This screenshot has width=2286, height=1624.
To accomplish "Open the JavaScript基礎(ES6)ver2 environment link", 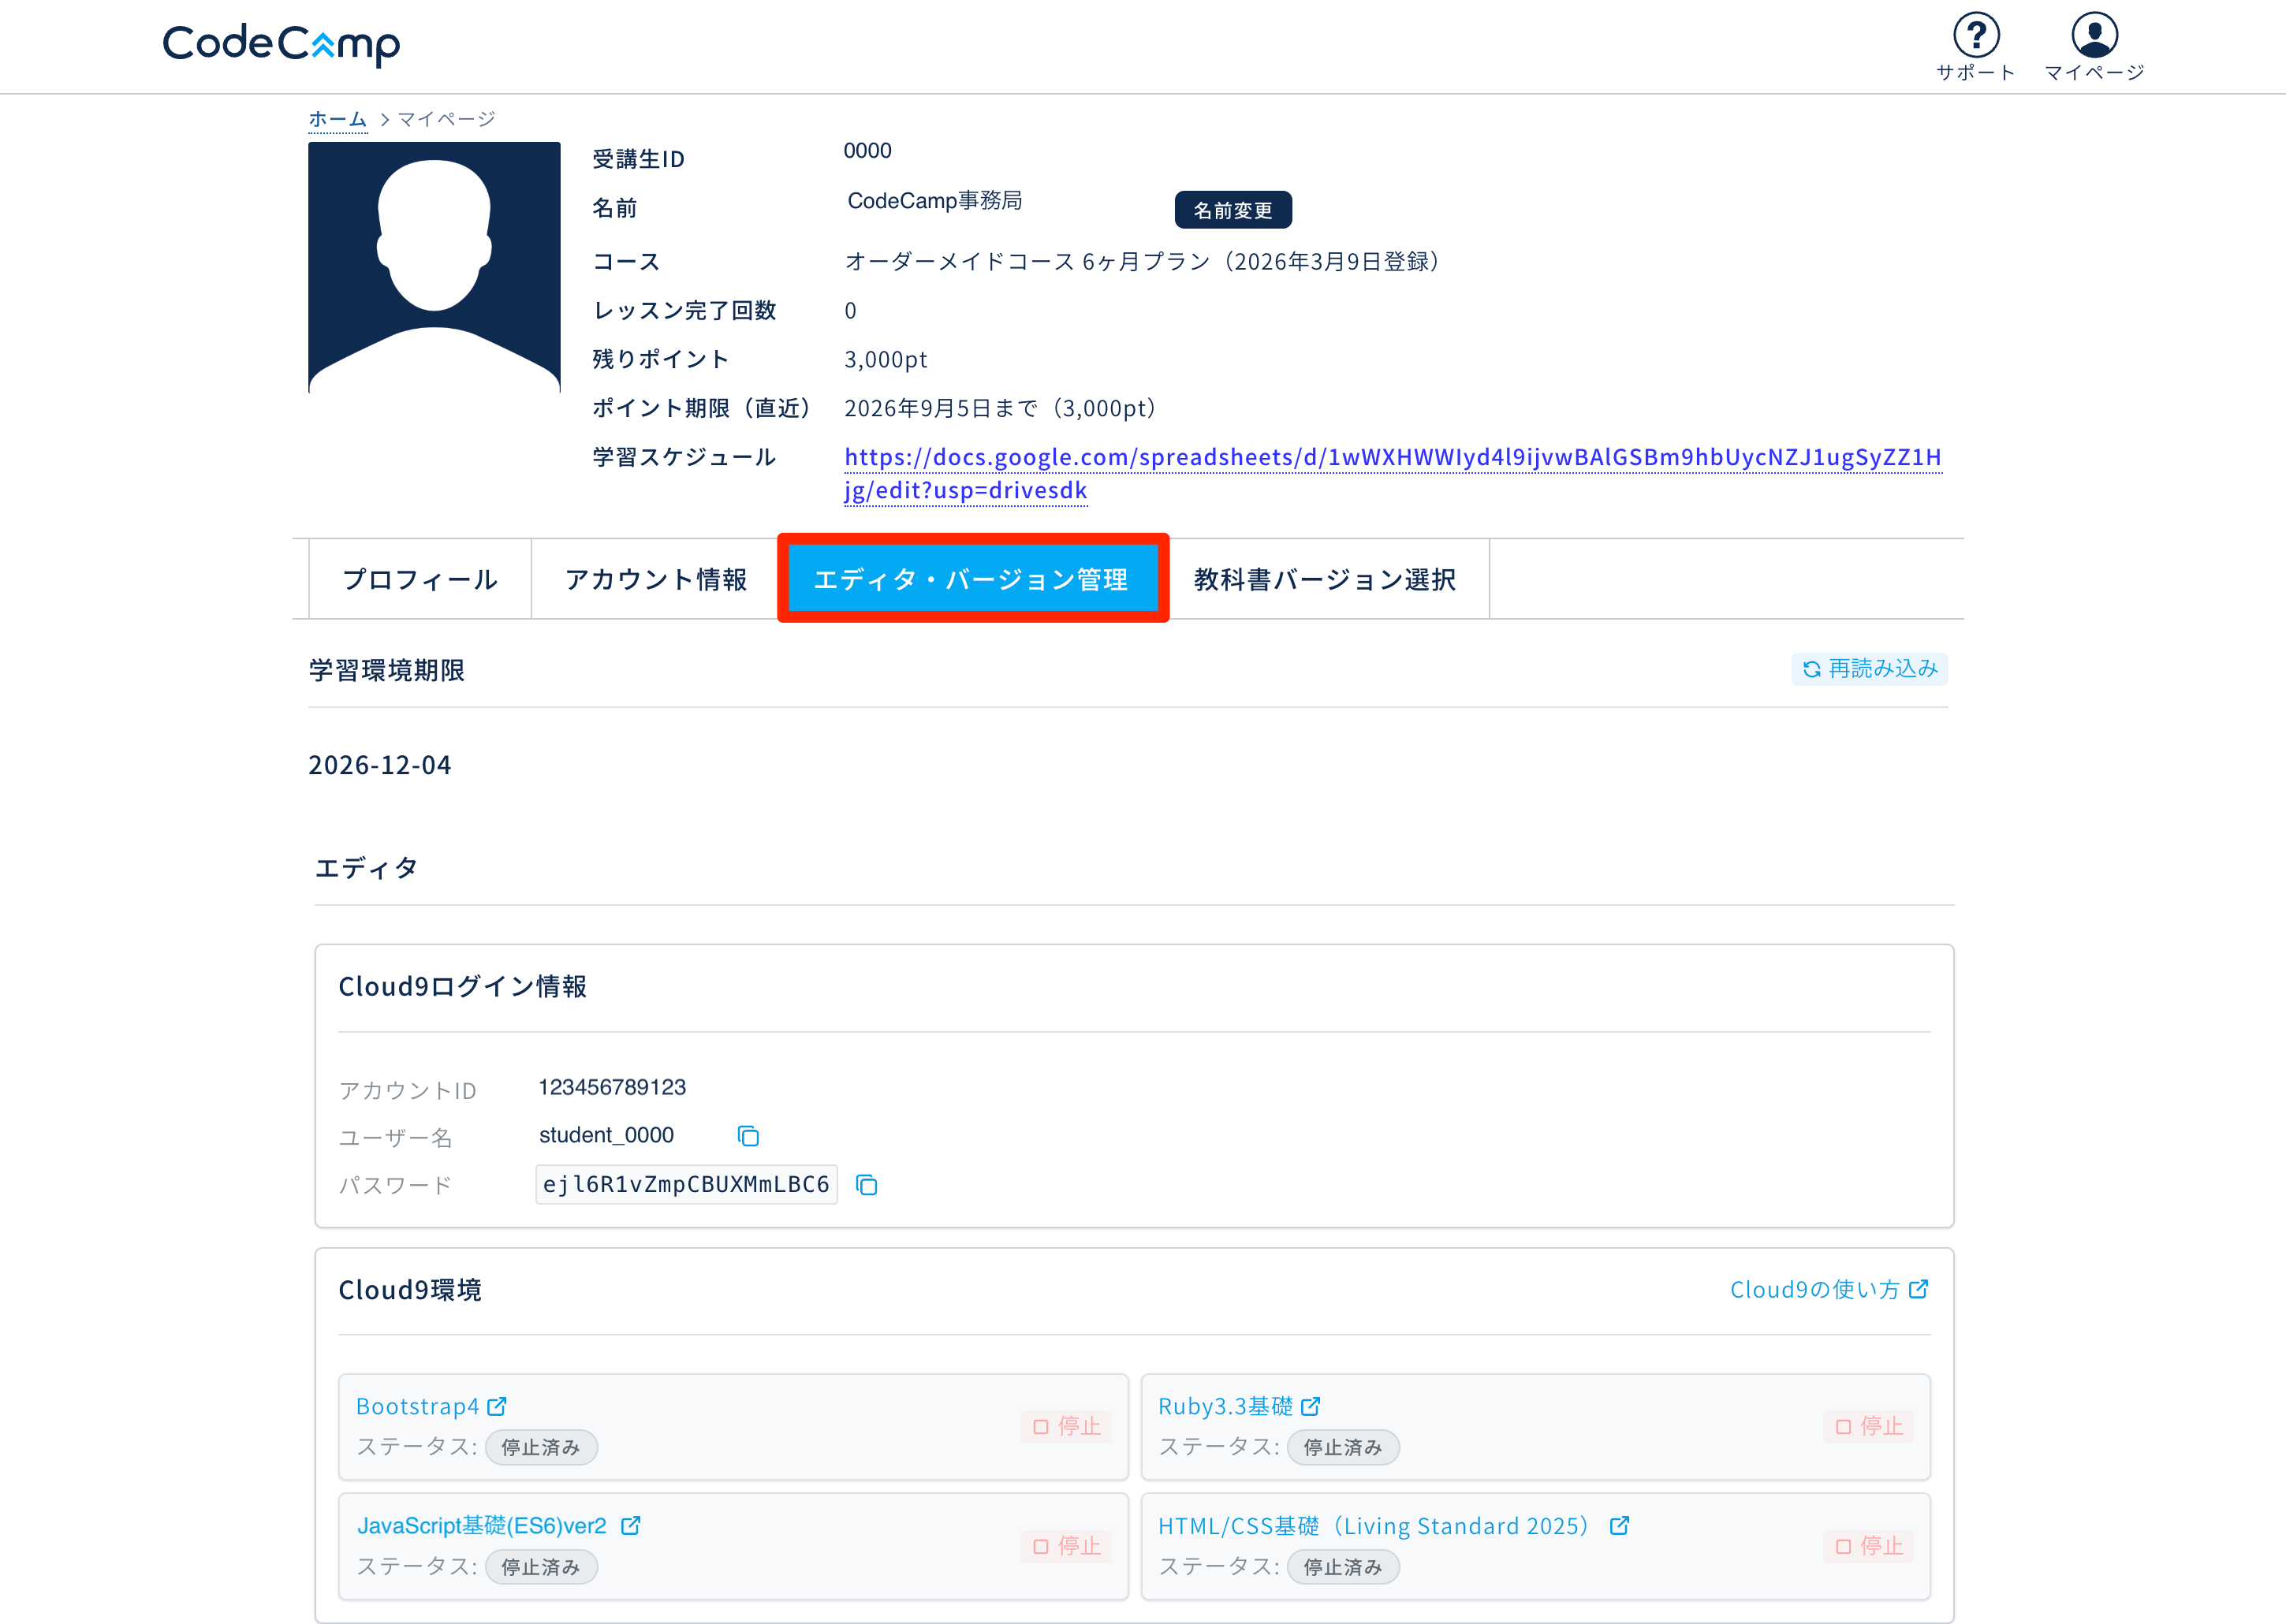I will tap(482, 1525).
